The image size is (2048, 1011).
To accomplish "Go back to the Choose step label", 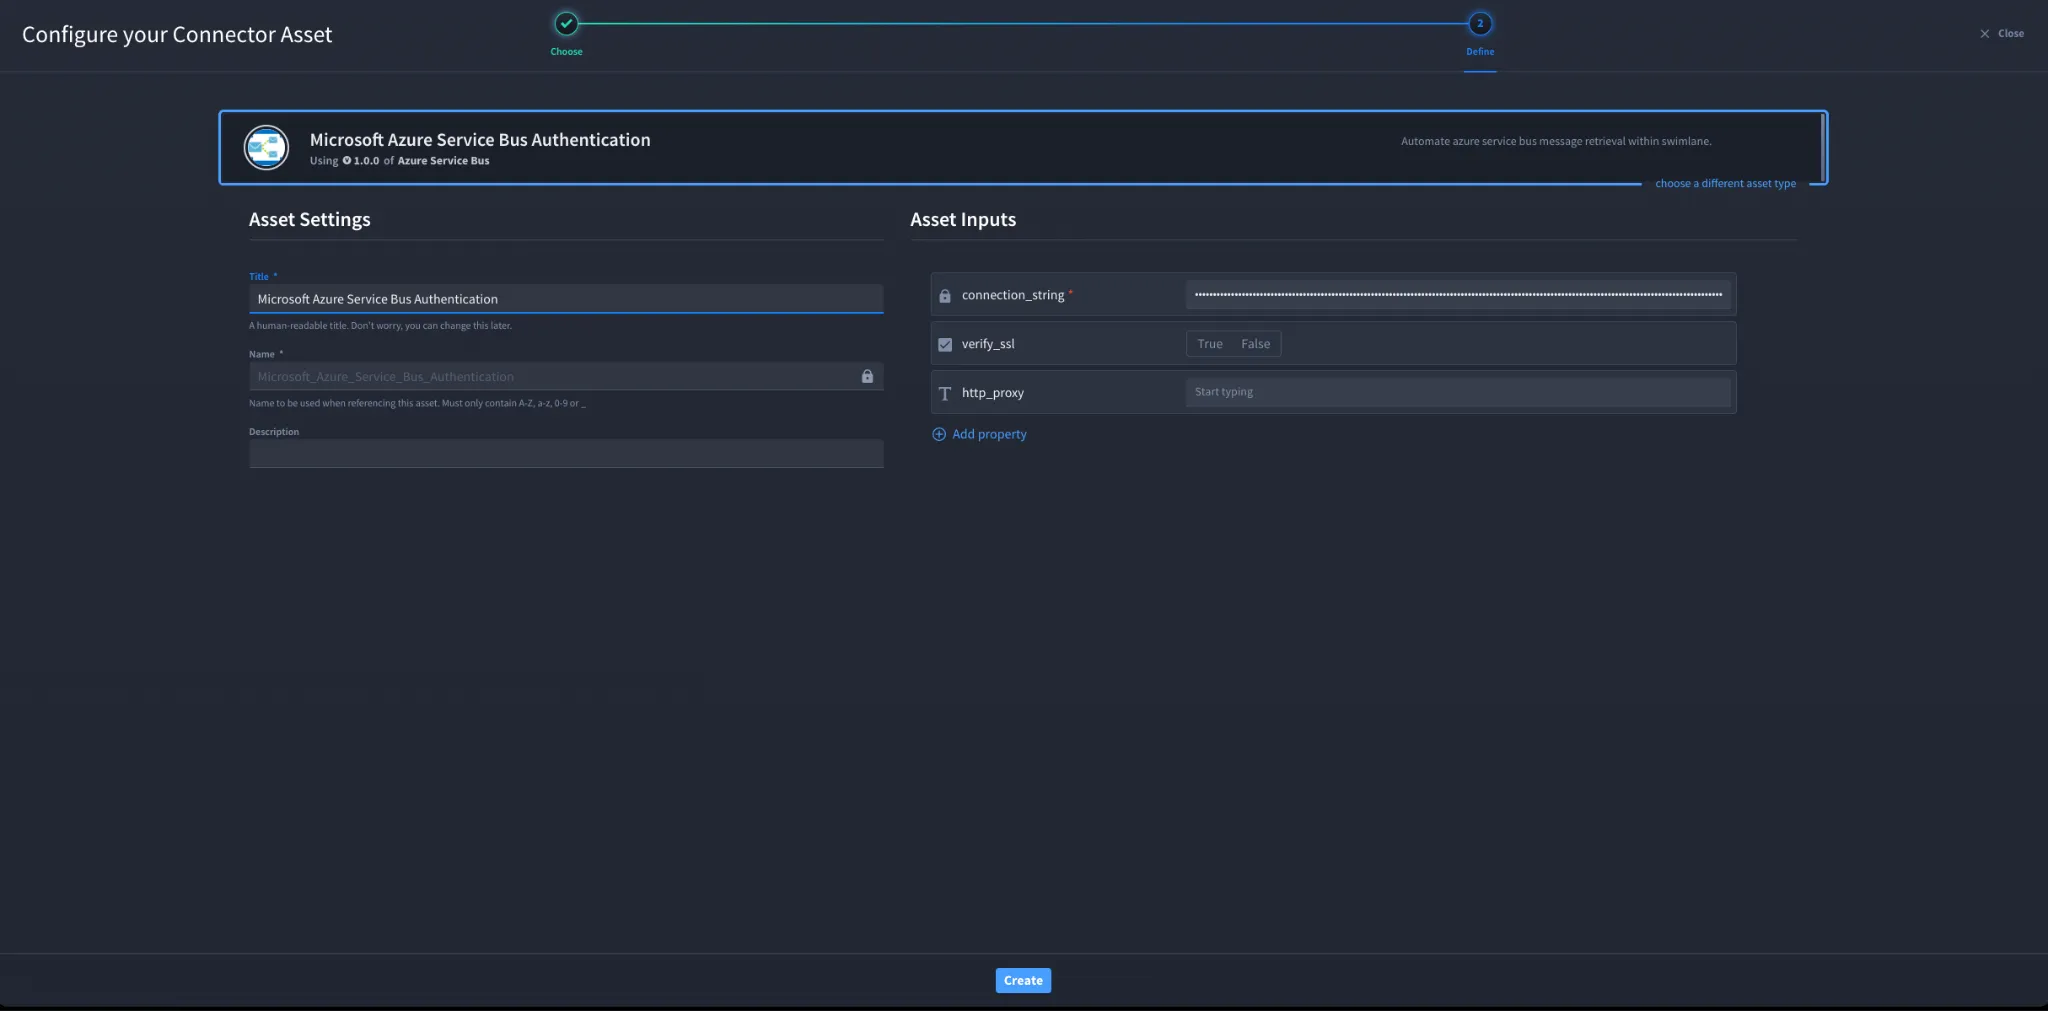I will (x=566, y=52).
